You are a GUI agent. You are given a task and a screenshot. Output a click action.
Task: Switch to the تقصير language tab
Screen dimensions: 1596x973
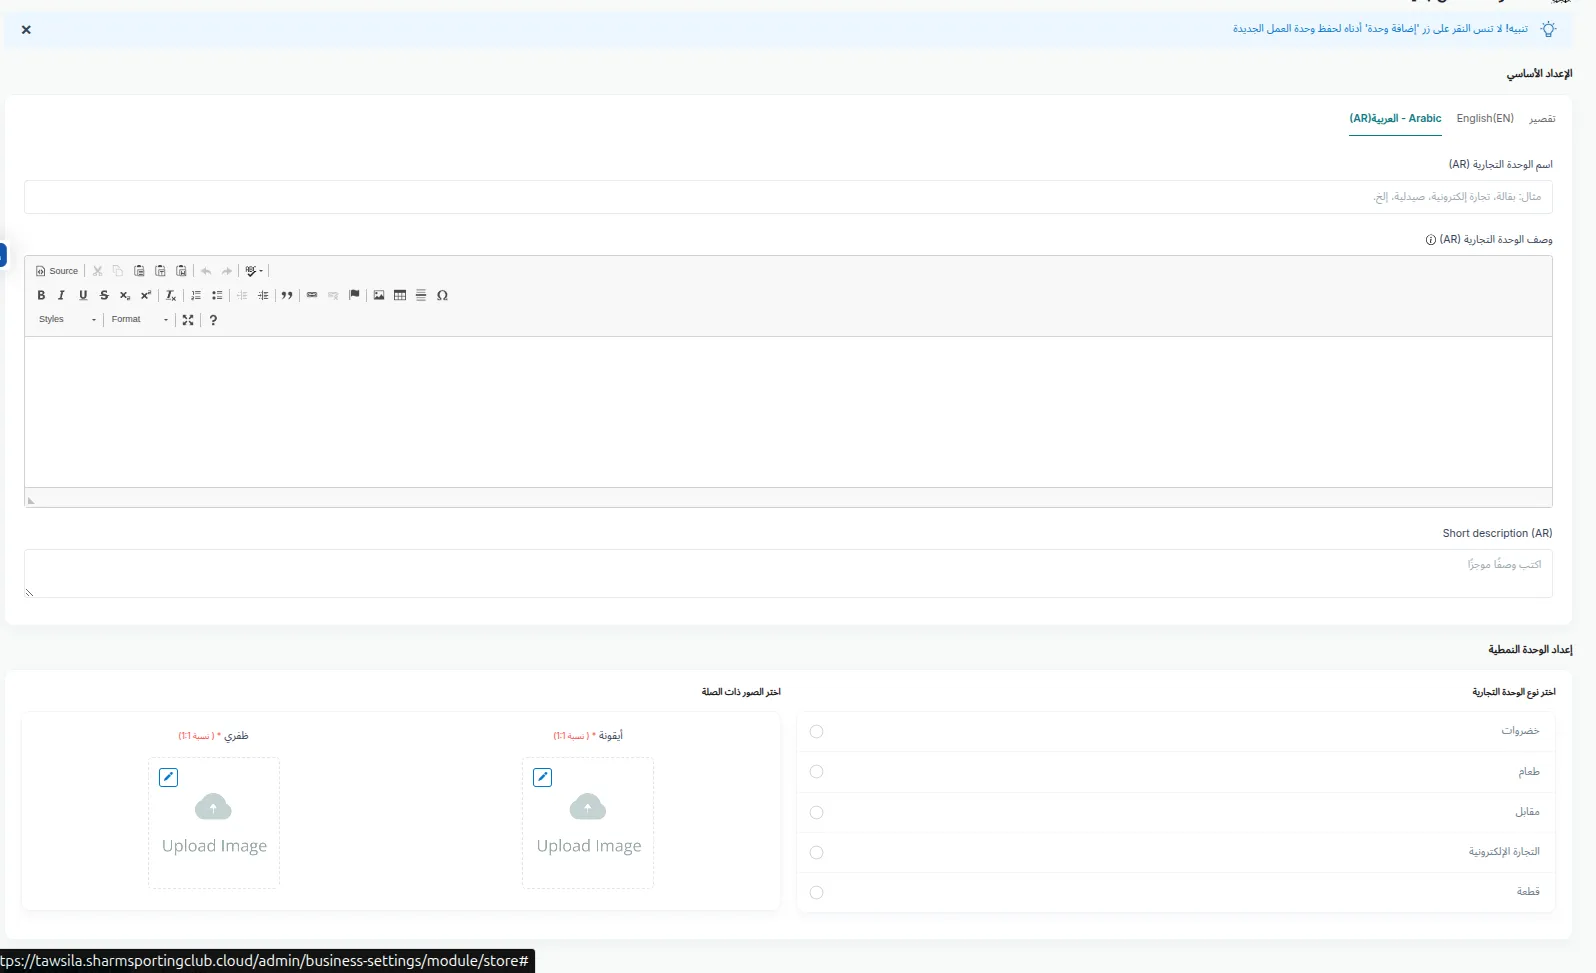pyautogui.click(x=1542, y=119)
